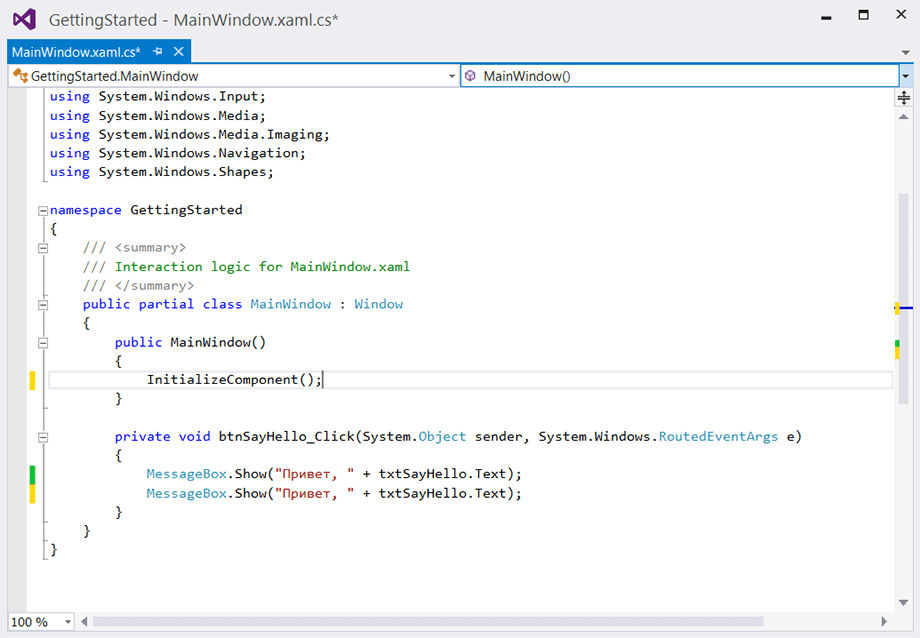Click the vertical scrollbar thumb
The image size is (920, 638).
904,298
